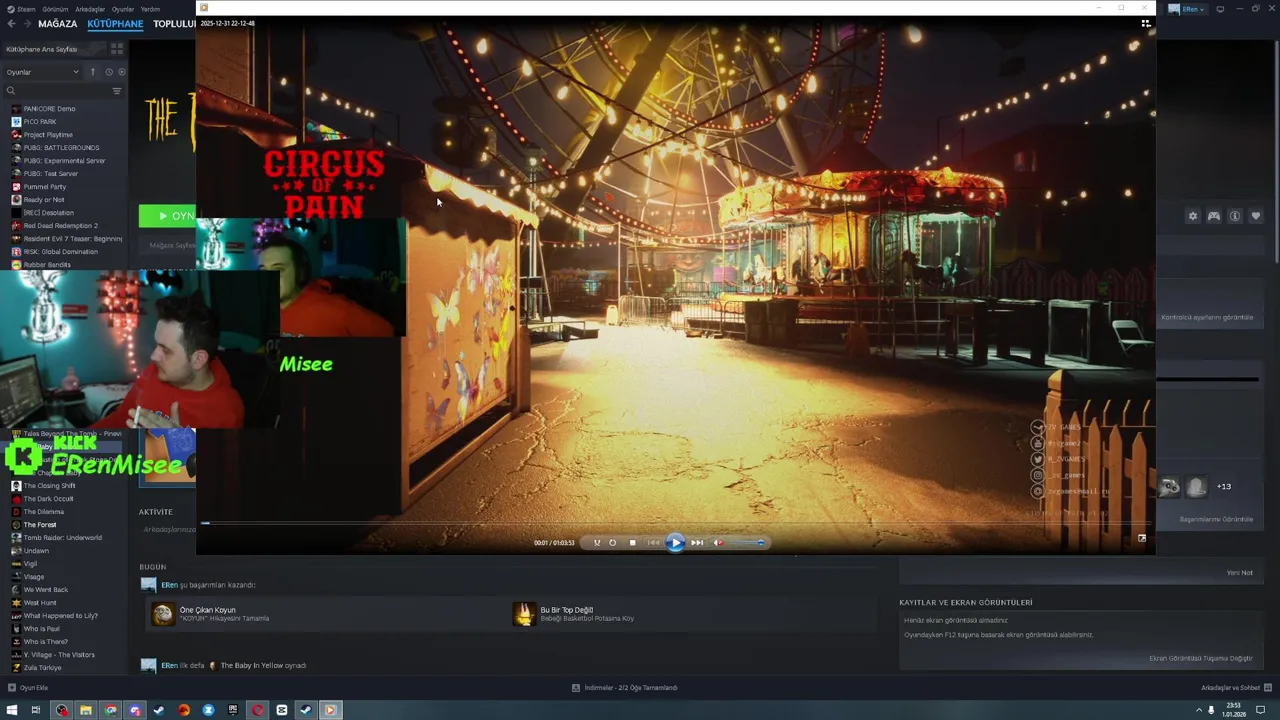
Task: Click Ekran Görüntüsü Tuşunu Değiştir
Action: coord(1201,658)
